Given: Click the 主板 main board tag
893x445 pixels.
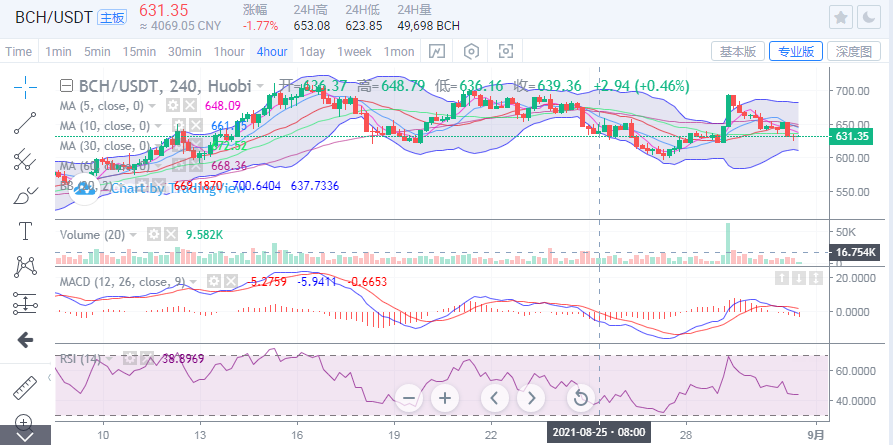Looking at the screenshot, I should tap(112, 18).
